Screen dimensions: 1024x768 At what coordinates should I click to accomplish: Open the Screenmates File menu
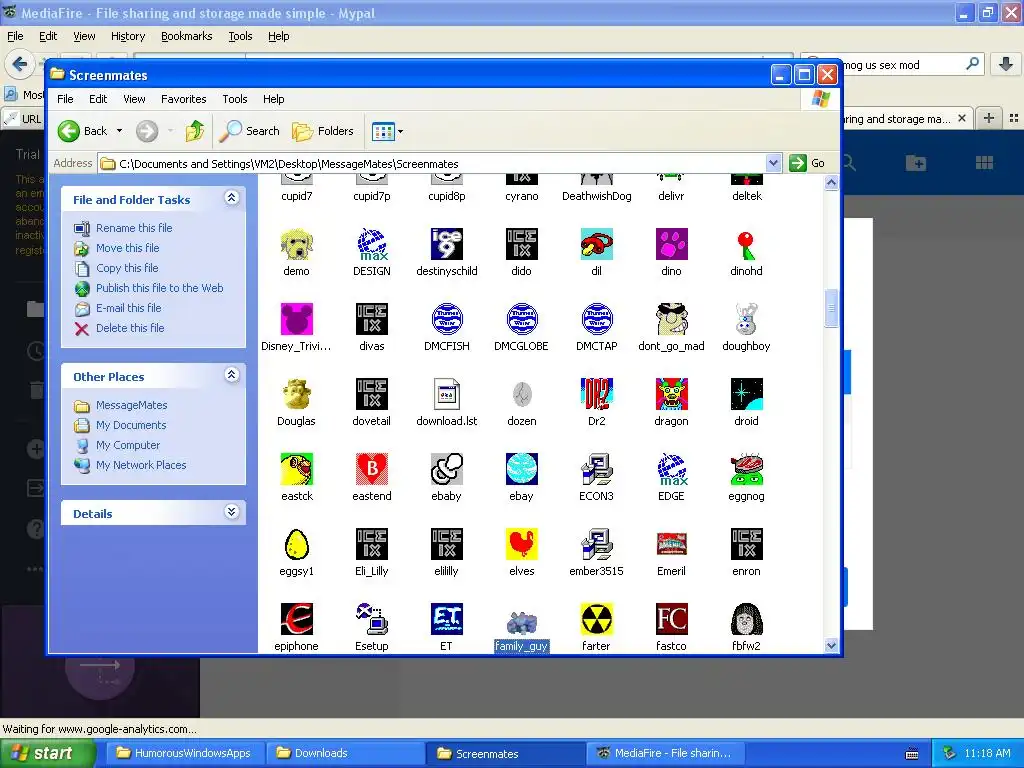click(65, 99)
